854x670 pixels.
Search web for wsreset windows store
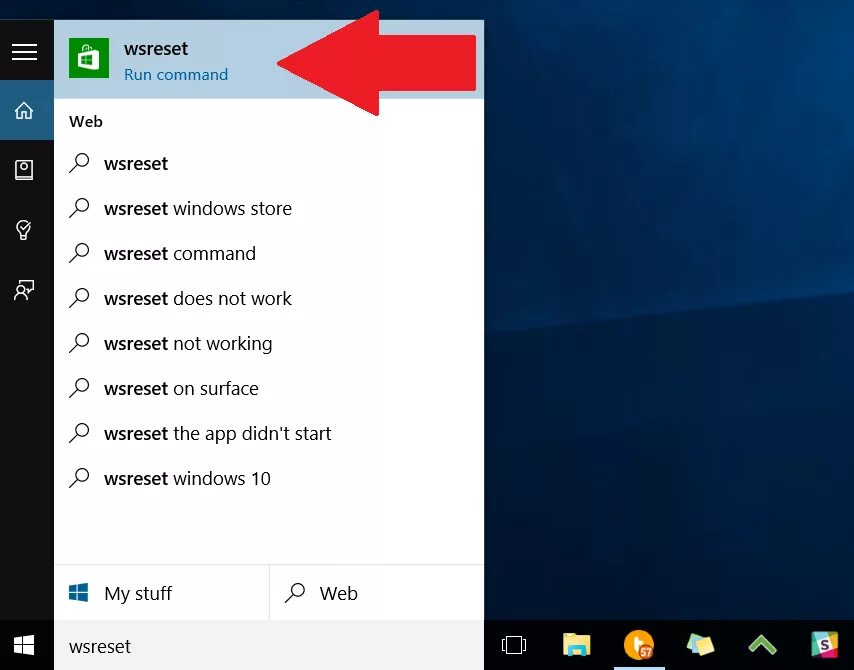pos(197,208)
